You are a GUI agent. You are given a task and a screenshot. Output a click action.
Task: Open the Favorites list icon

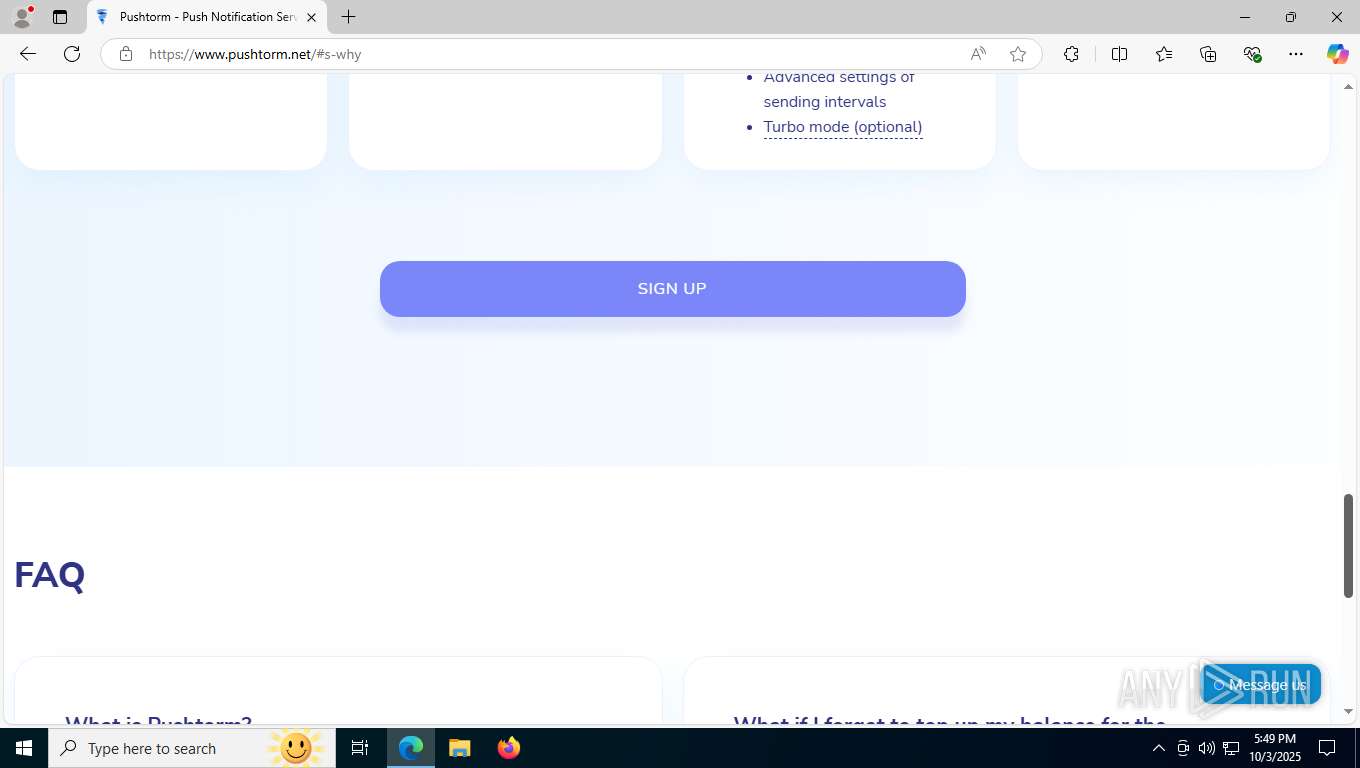1164,54
